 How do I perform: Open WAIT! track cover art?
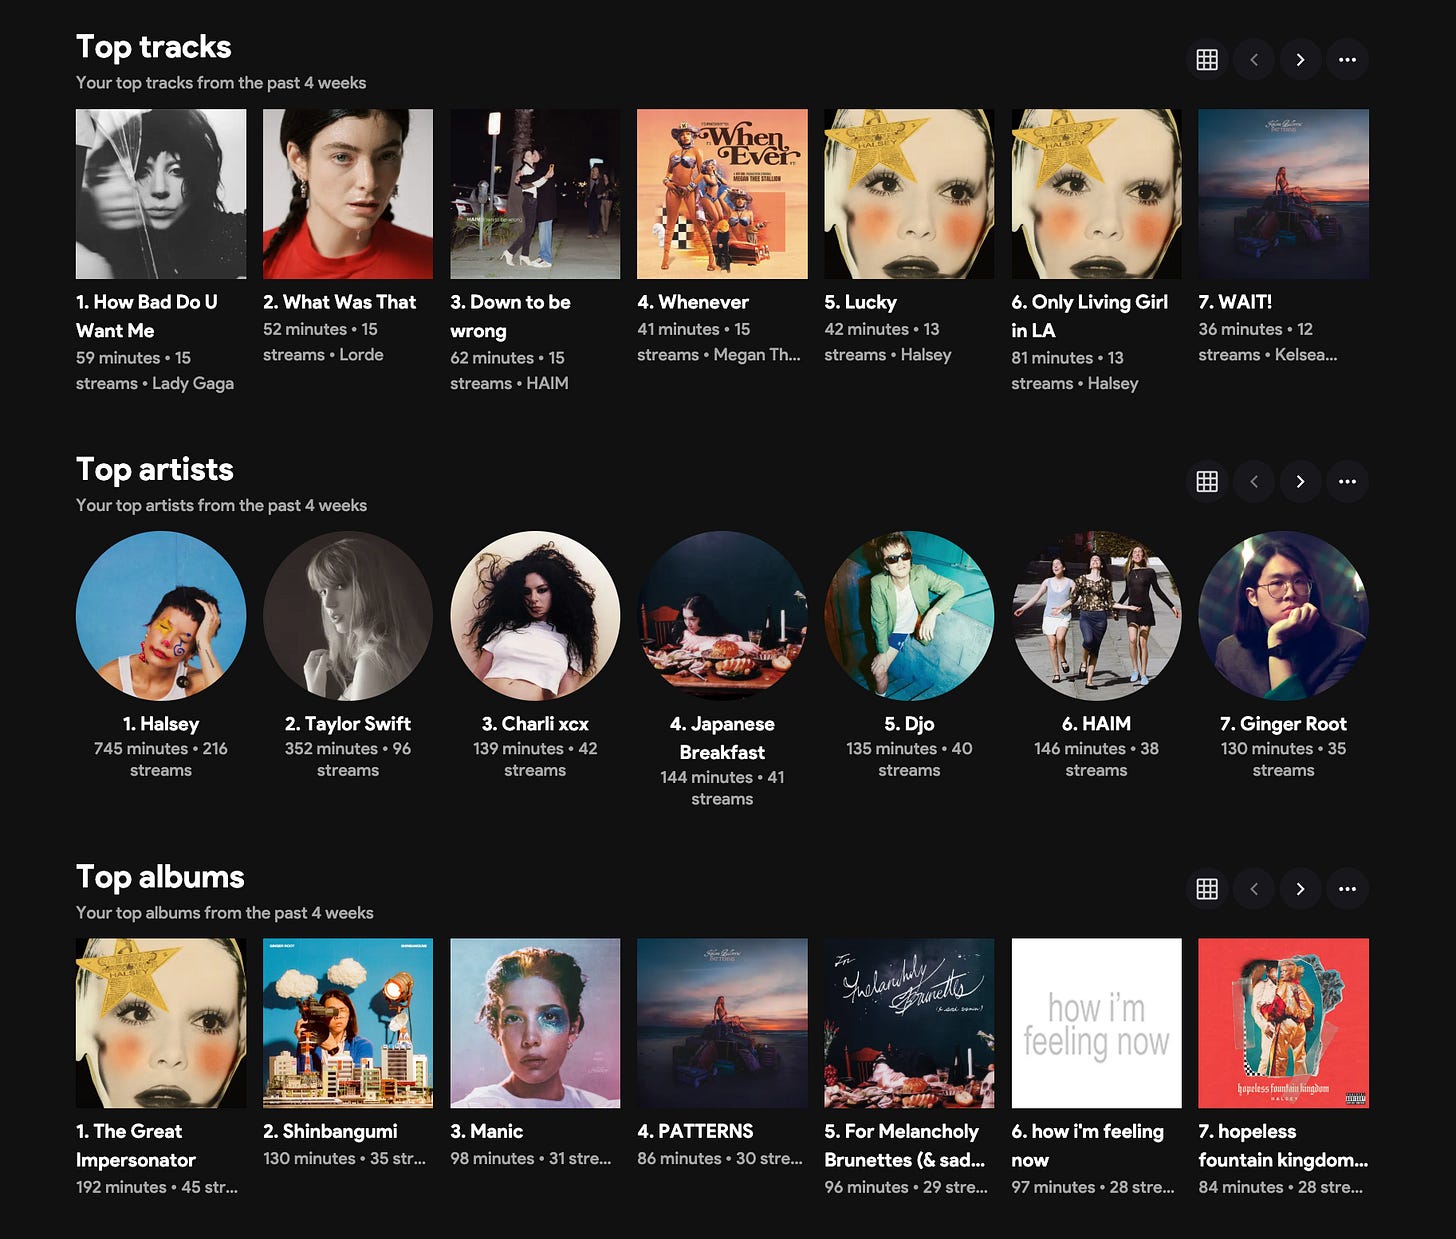coord(1283,194)
